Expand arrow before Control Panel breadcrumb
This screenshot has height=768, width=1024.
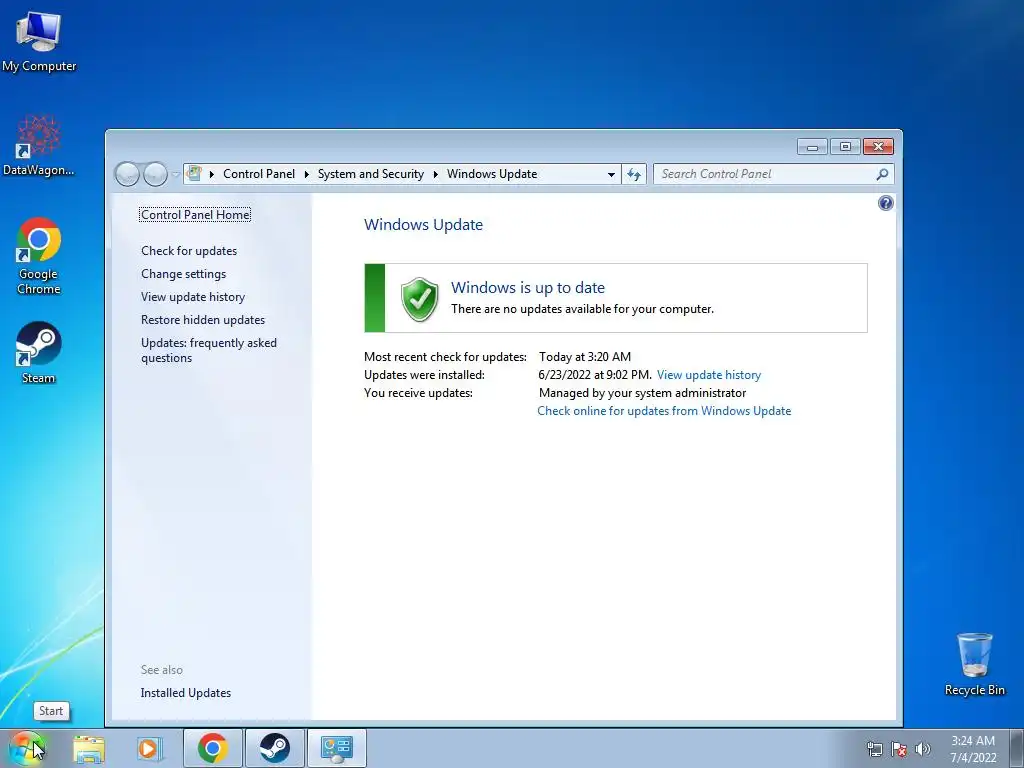pos(212,174)
